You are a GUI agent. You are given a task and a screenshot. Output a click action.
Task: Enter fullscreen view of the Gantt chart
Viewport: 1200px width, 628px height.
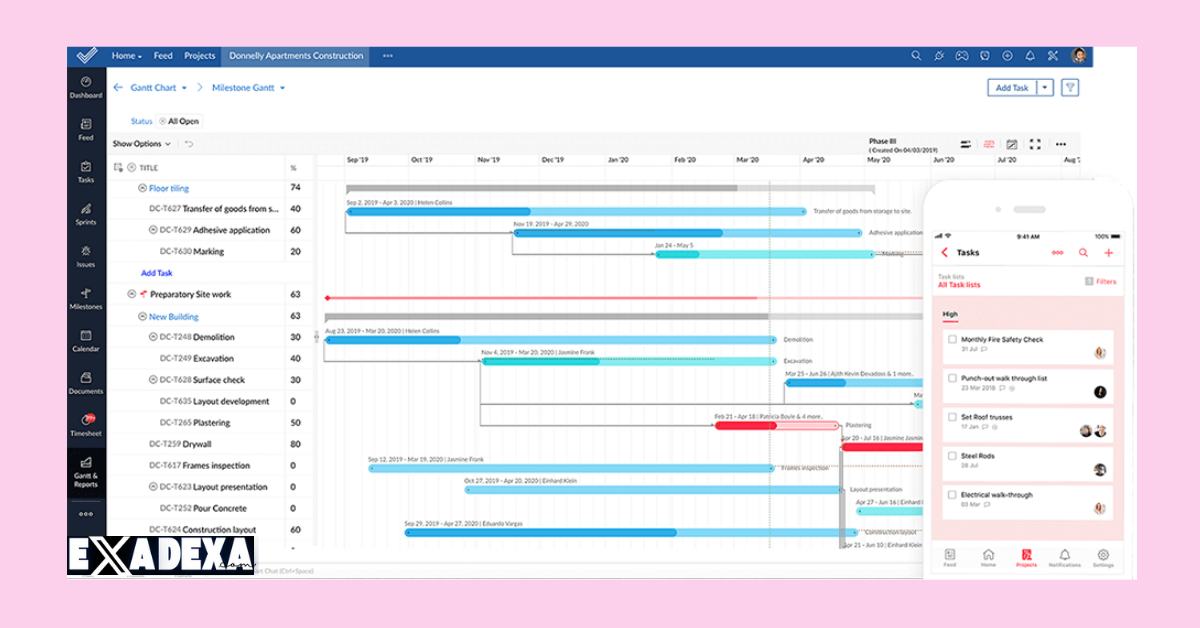coord(1035,143)
